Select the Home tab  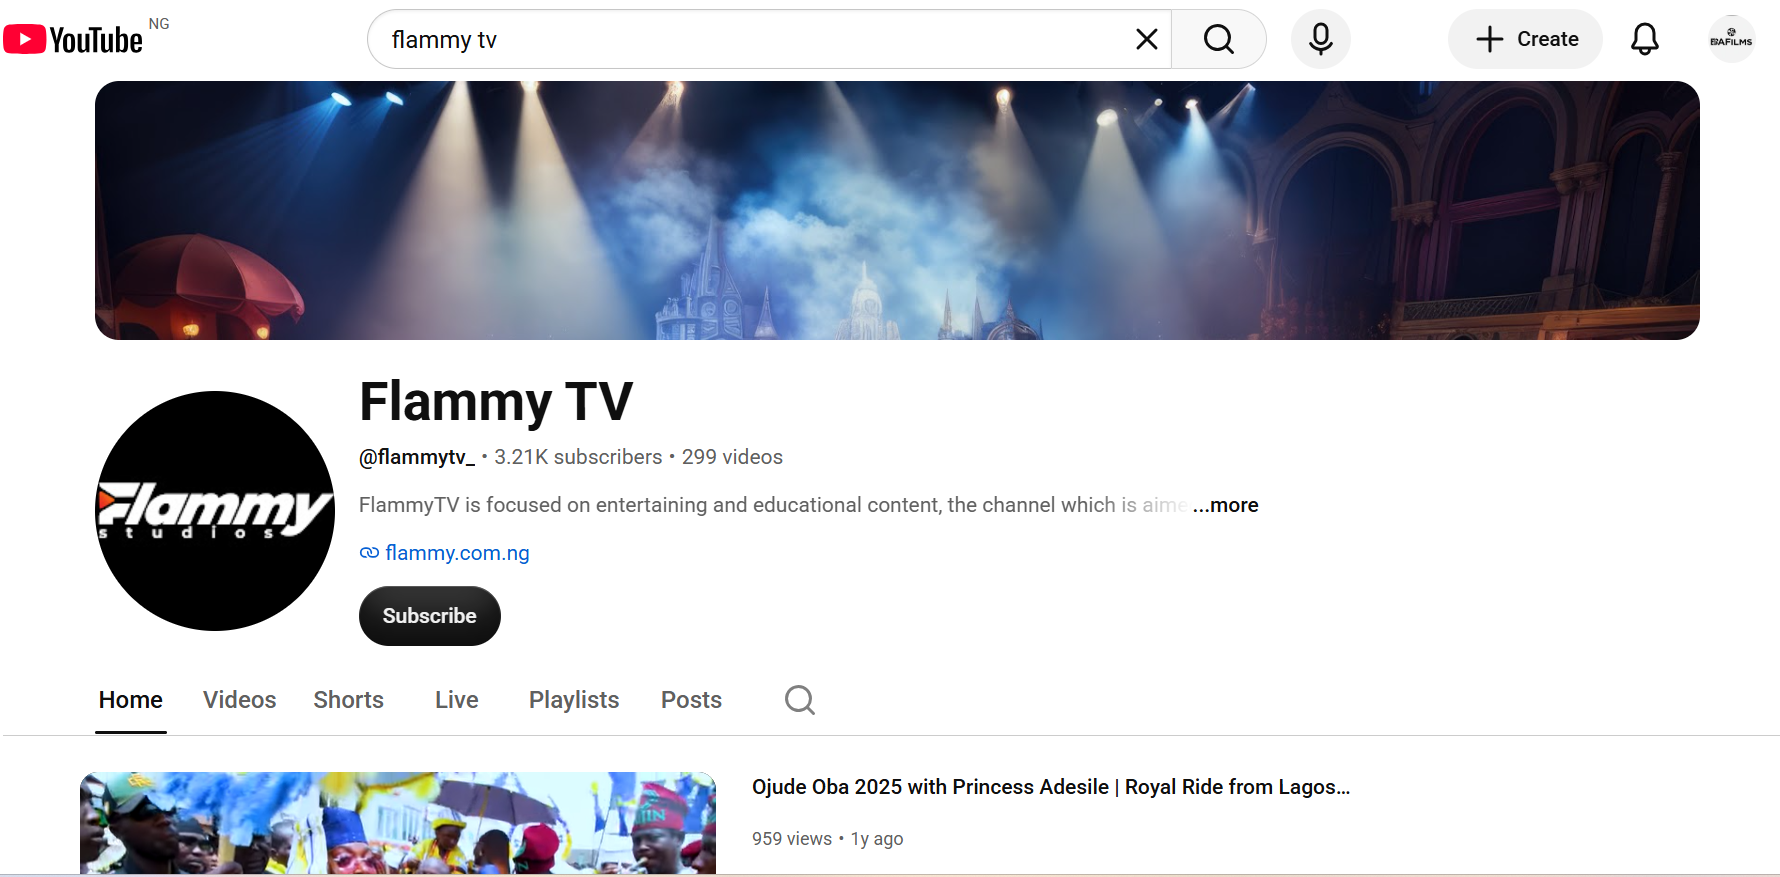[131, 700]
